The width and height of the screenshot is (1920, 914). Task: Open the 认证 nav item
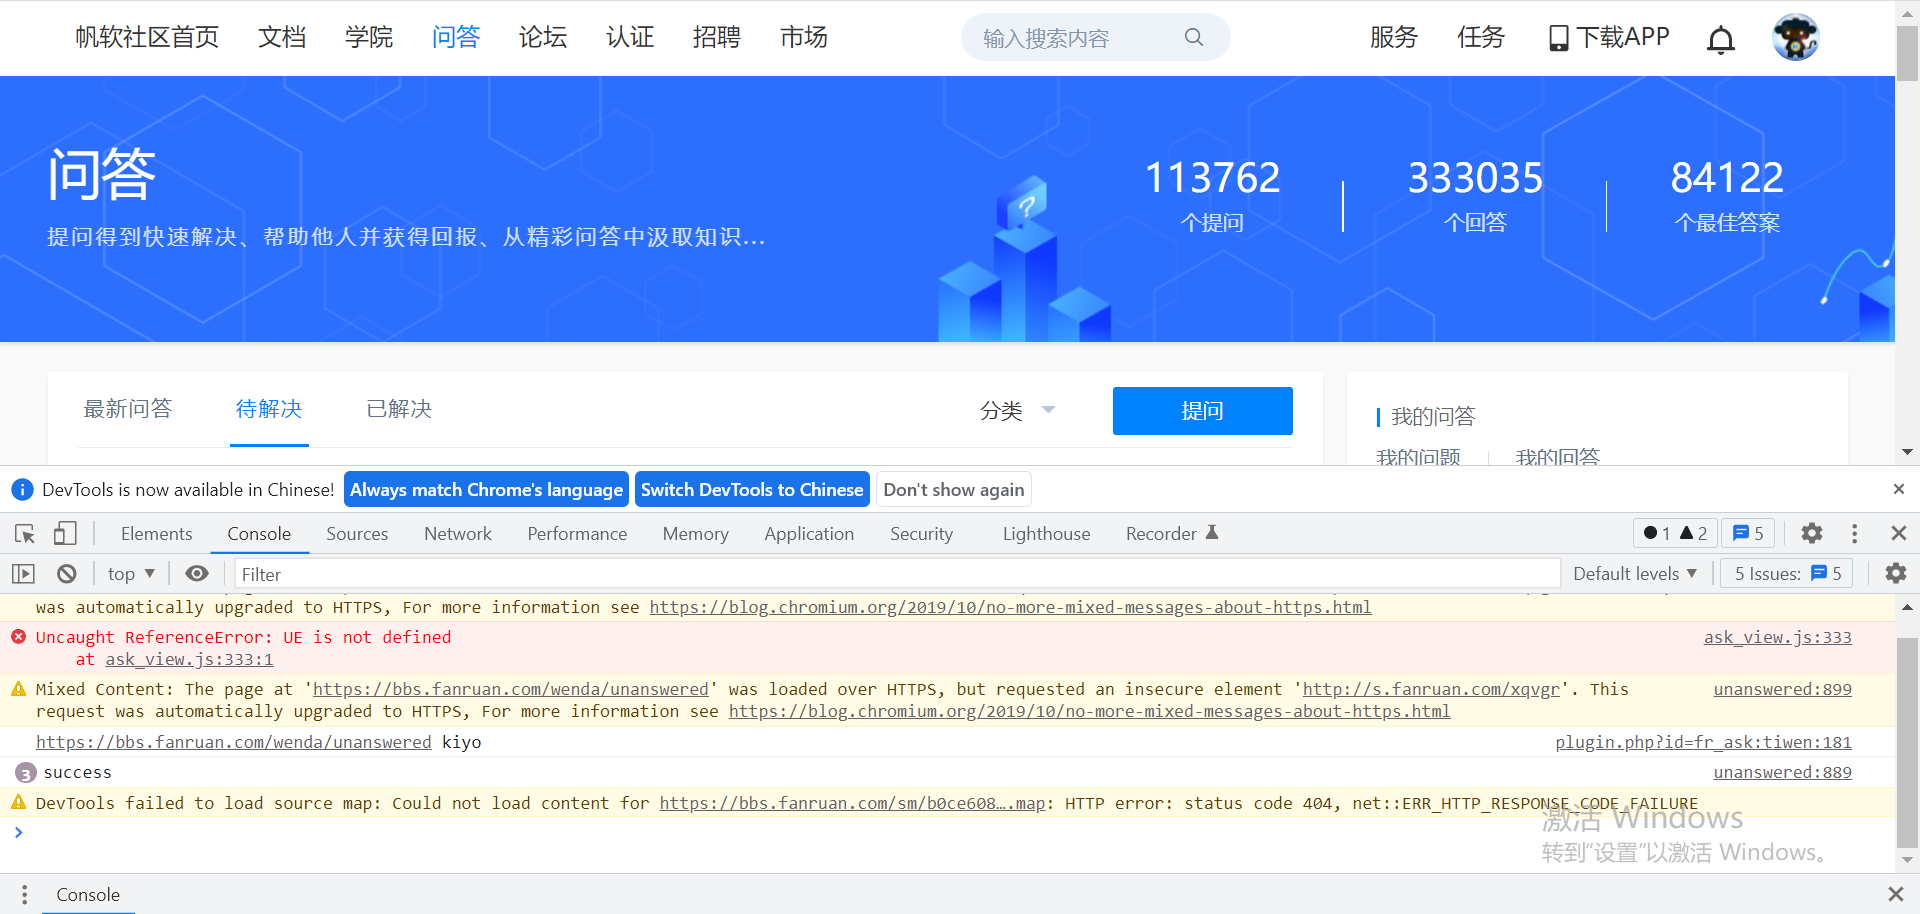[x=630, y=38]
